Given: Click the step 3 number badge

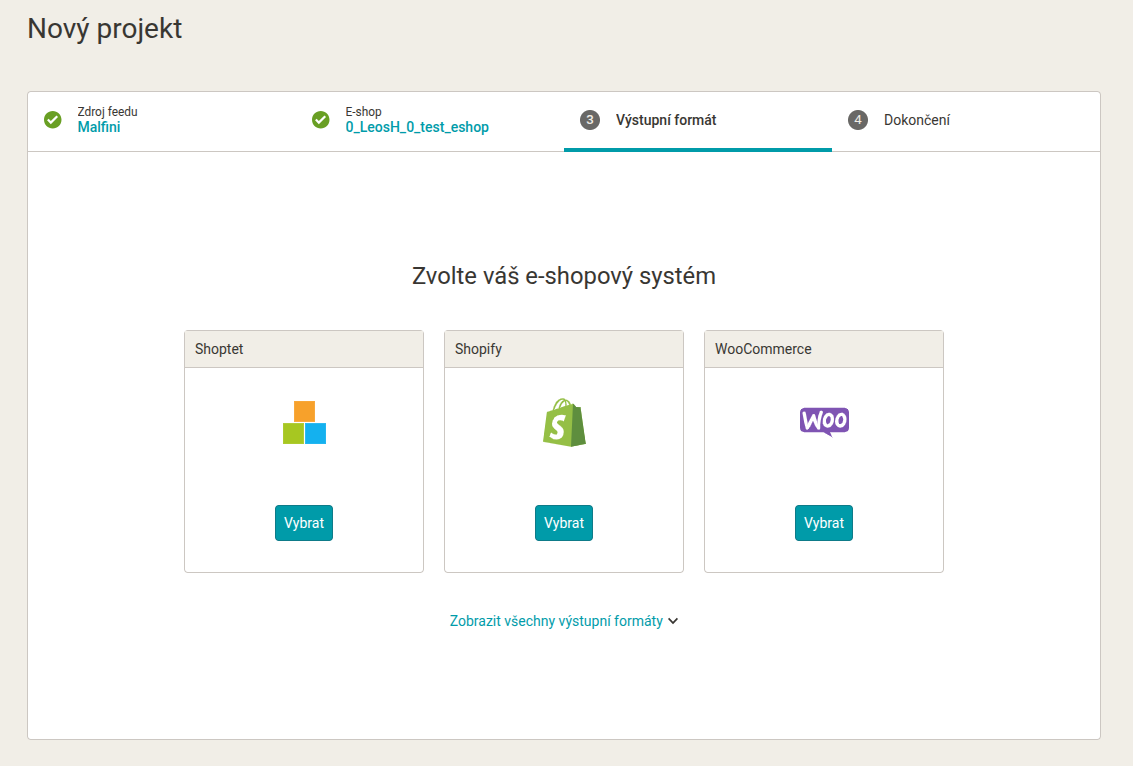Looking at the screenshot, I should click(x=590, y=120).
